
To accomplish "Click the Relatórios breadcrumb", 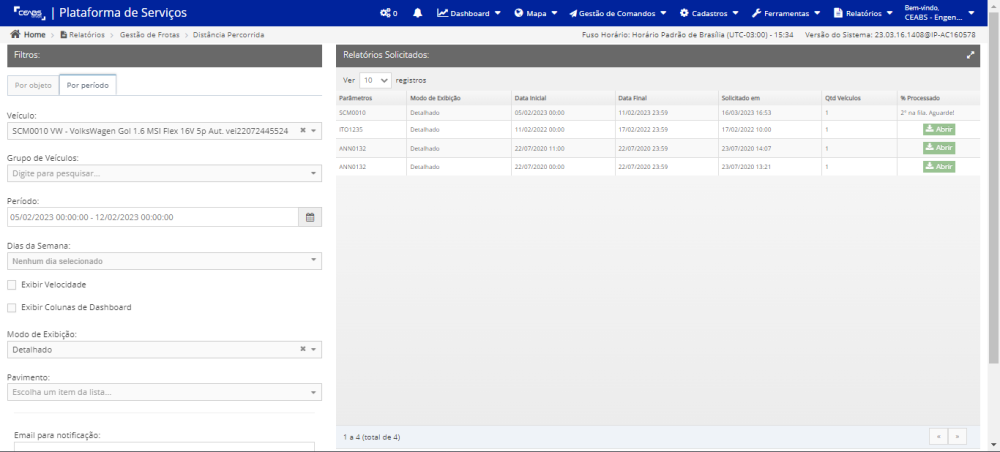I will point(82,35).
